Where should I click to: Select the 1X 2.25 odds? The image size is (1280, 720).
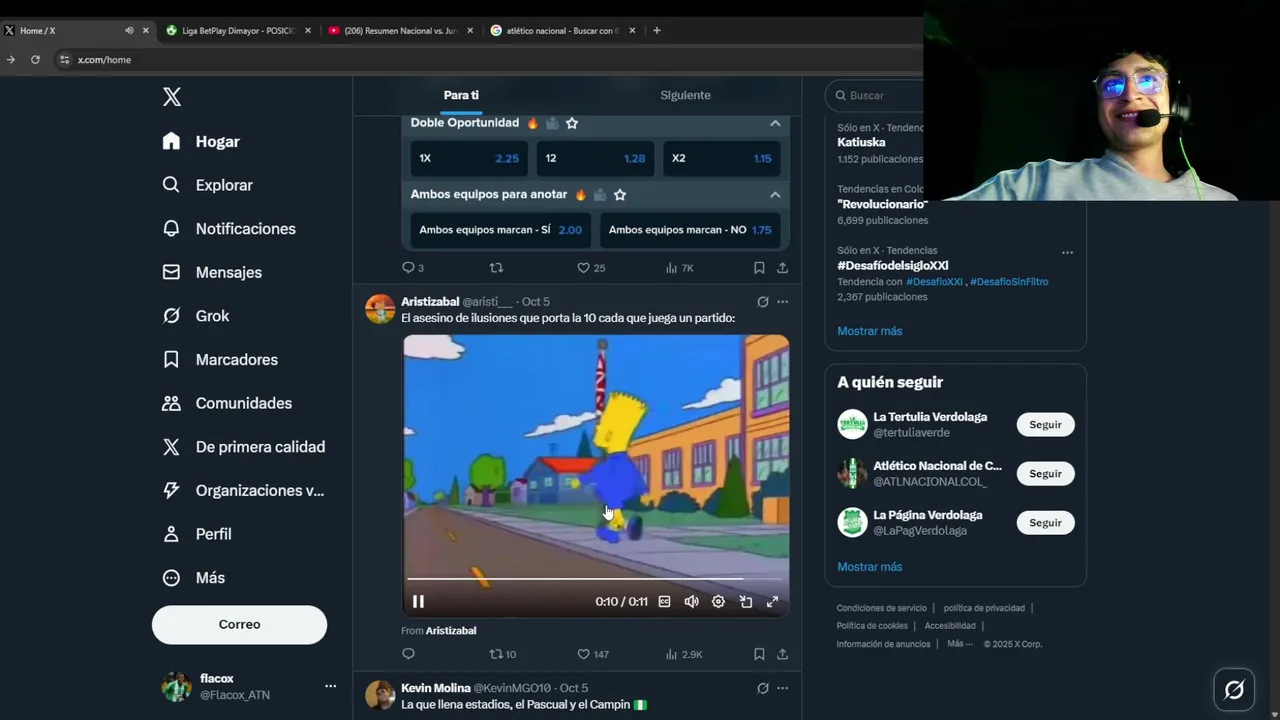tap(469, 158)
